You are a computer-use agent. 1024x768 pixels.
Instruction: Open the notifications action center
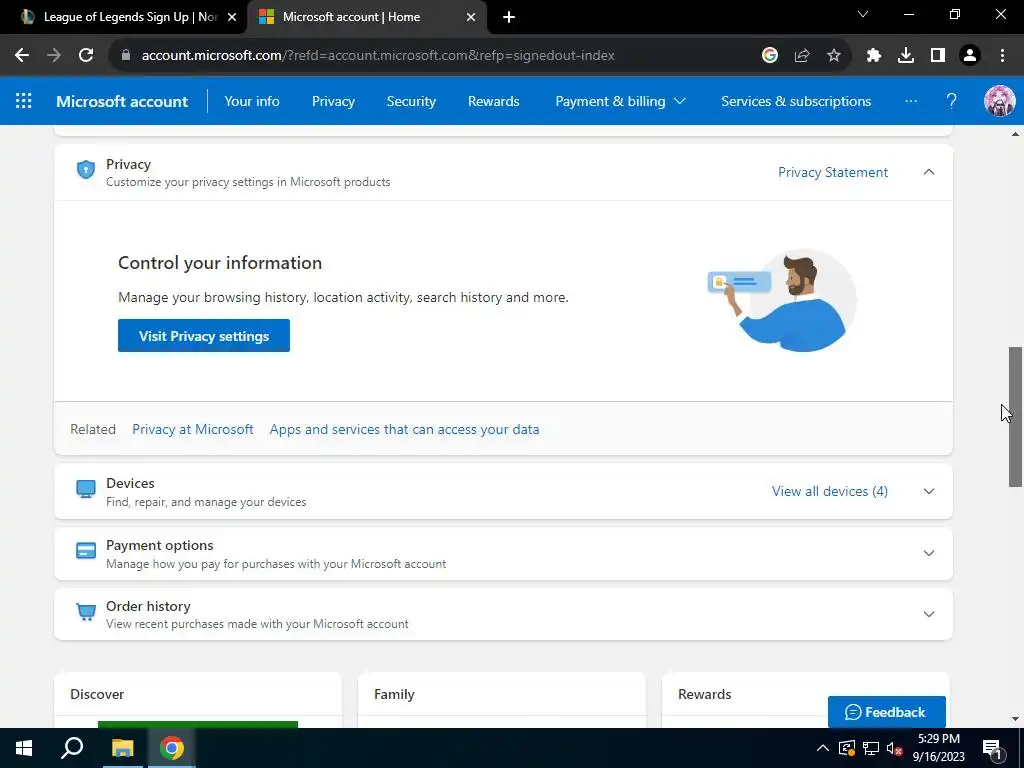[x=993, y=748]
